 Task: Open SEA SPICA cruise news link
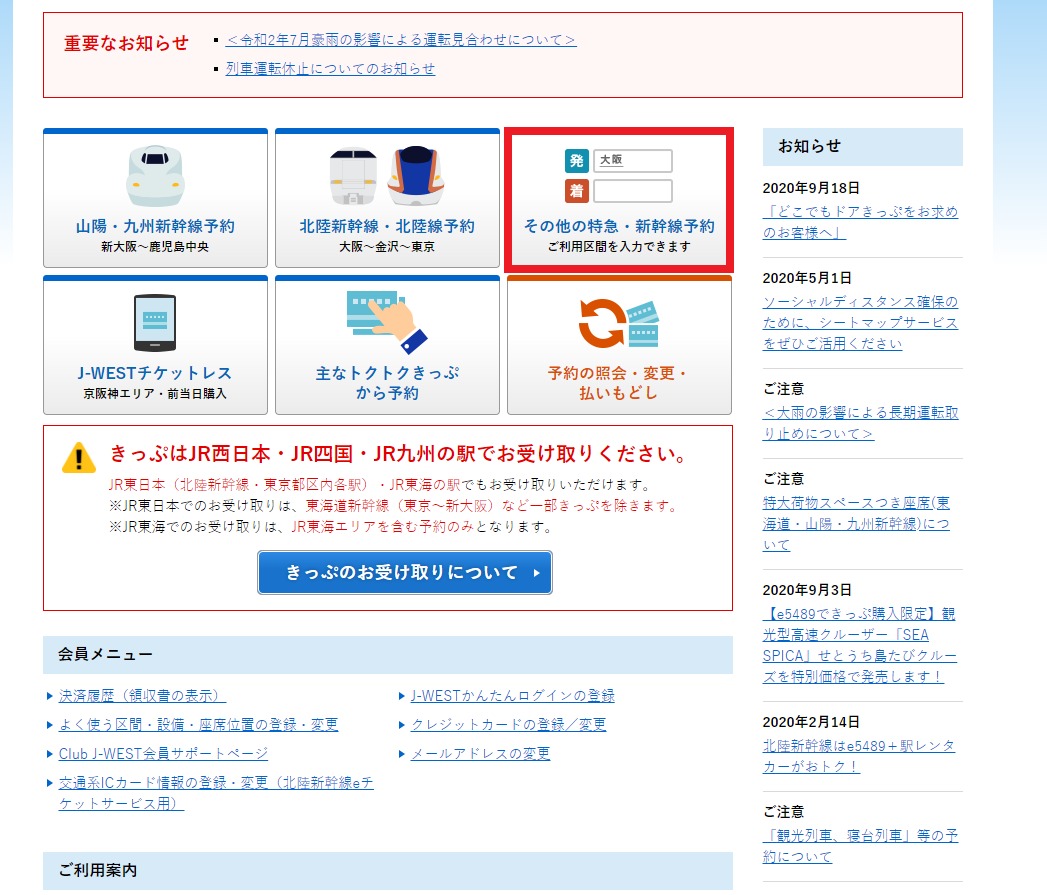point(860,645)
